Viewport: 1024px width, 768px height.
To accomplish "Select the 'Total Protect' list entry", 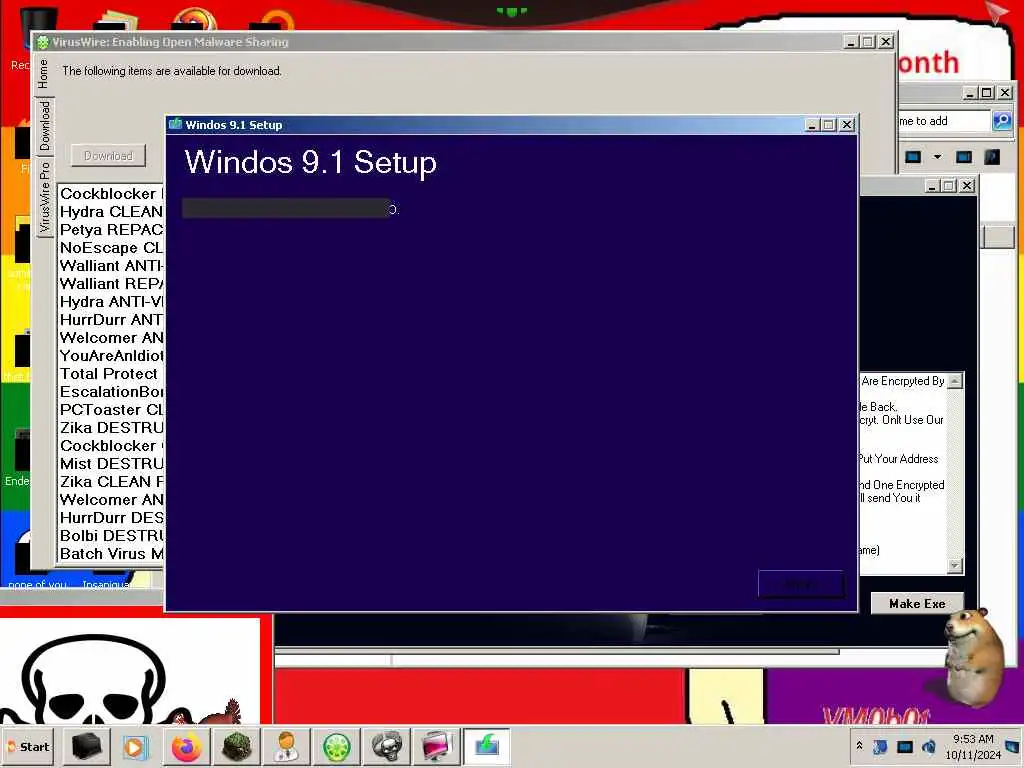I will [111, 374].
